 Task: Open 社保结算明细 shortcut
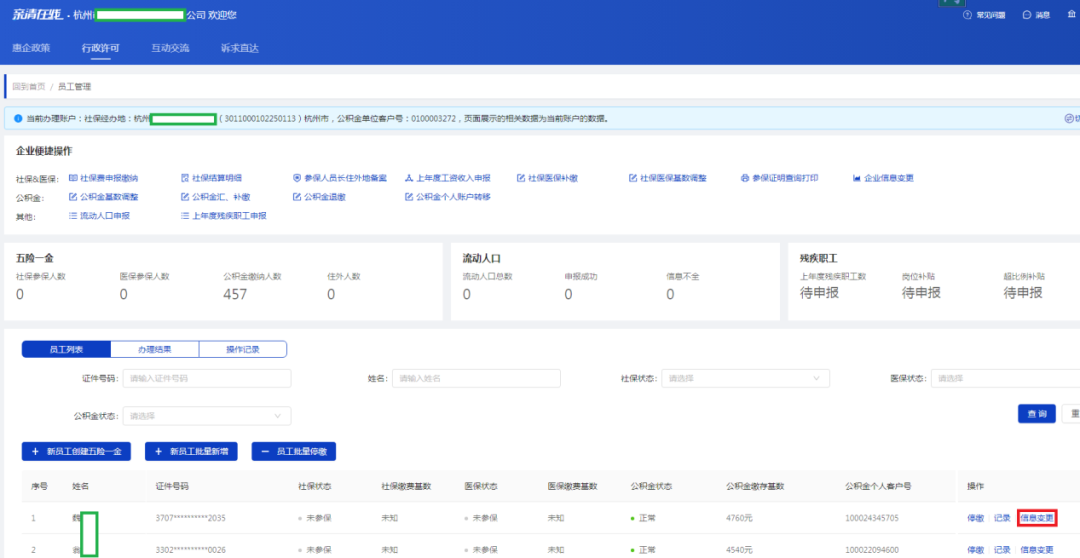215,178
